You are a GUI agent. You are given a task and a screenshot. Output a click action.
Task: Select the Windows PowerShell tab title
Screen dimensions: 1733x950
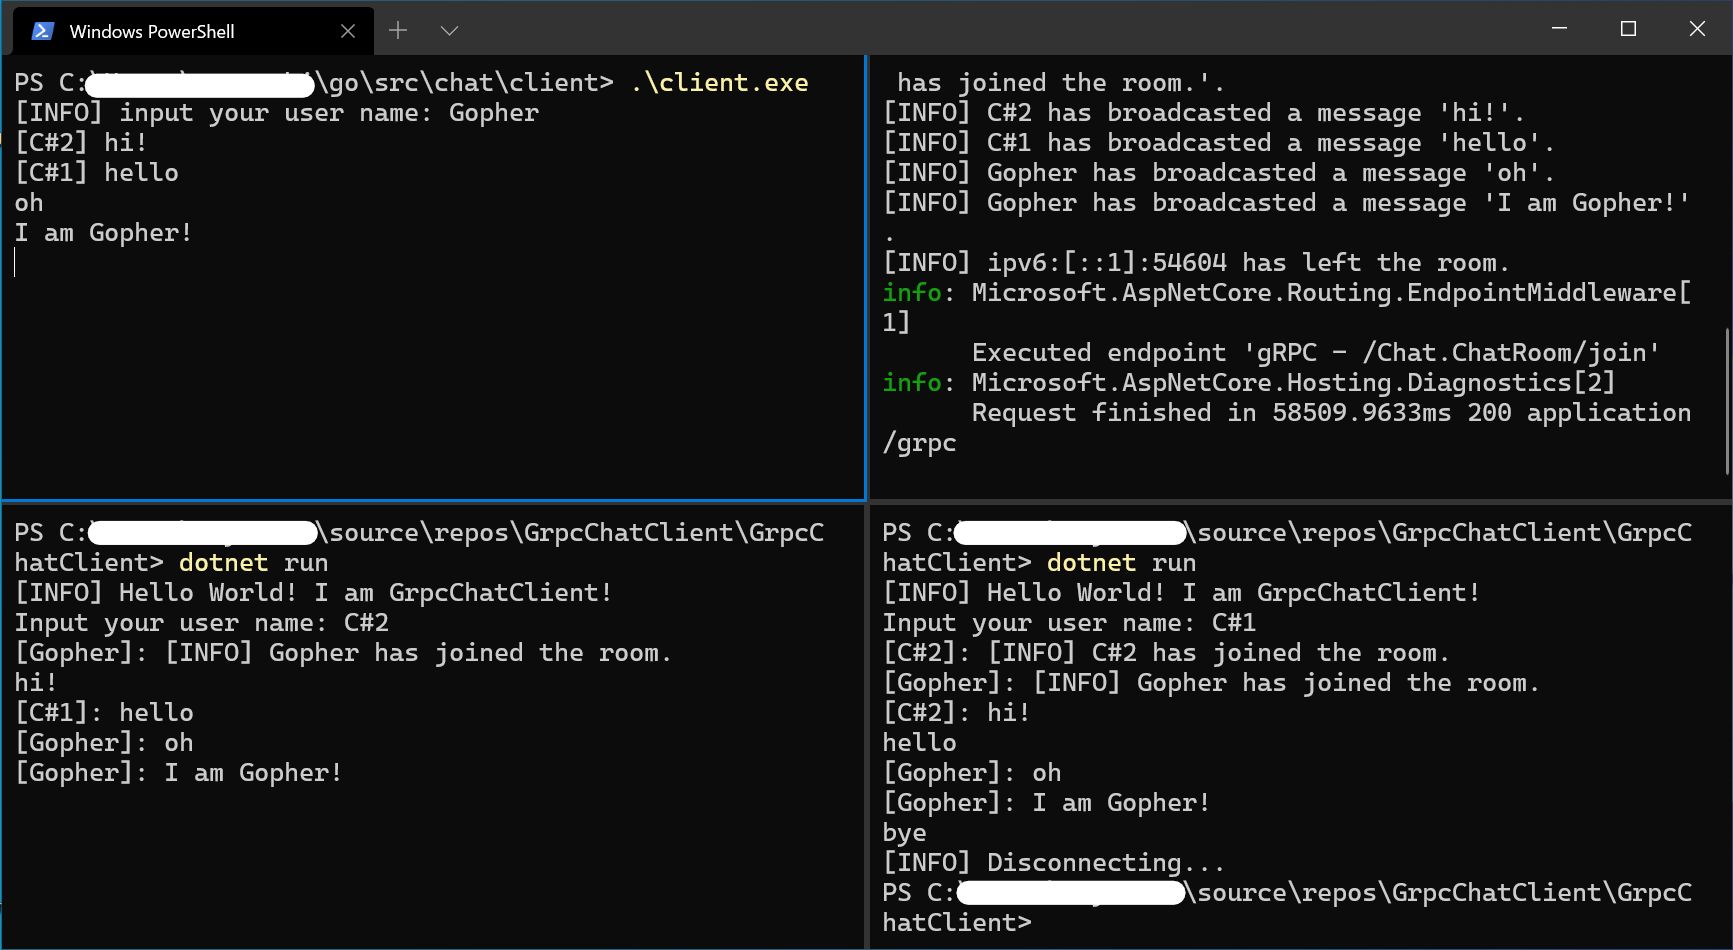tap(152, 31)
